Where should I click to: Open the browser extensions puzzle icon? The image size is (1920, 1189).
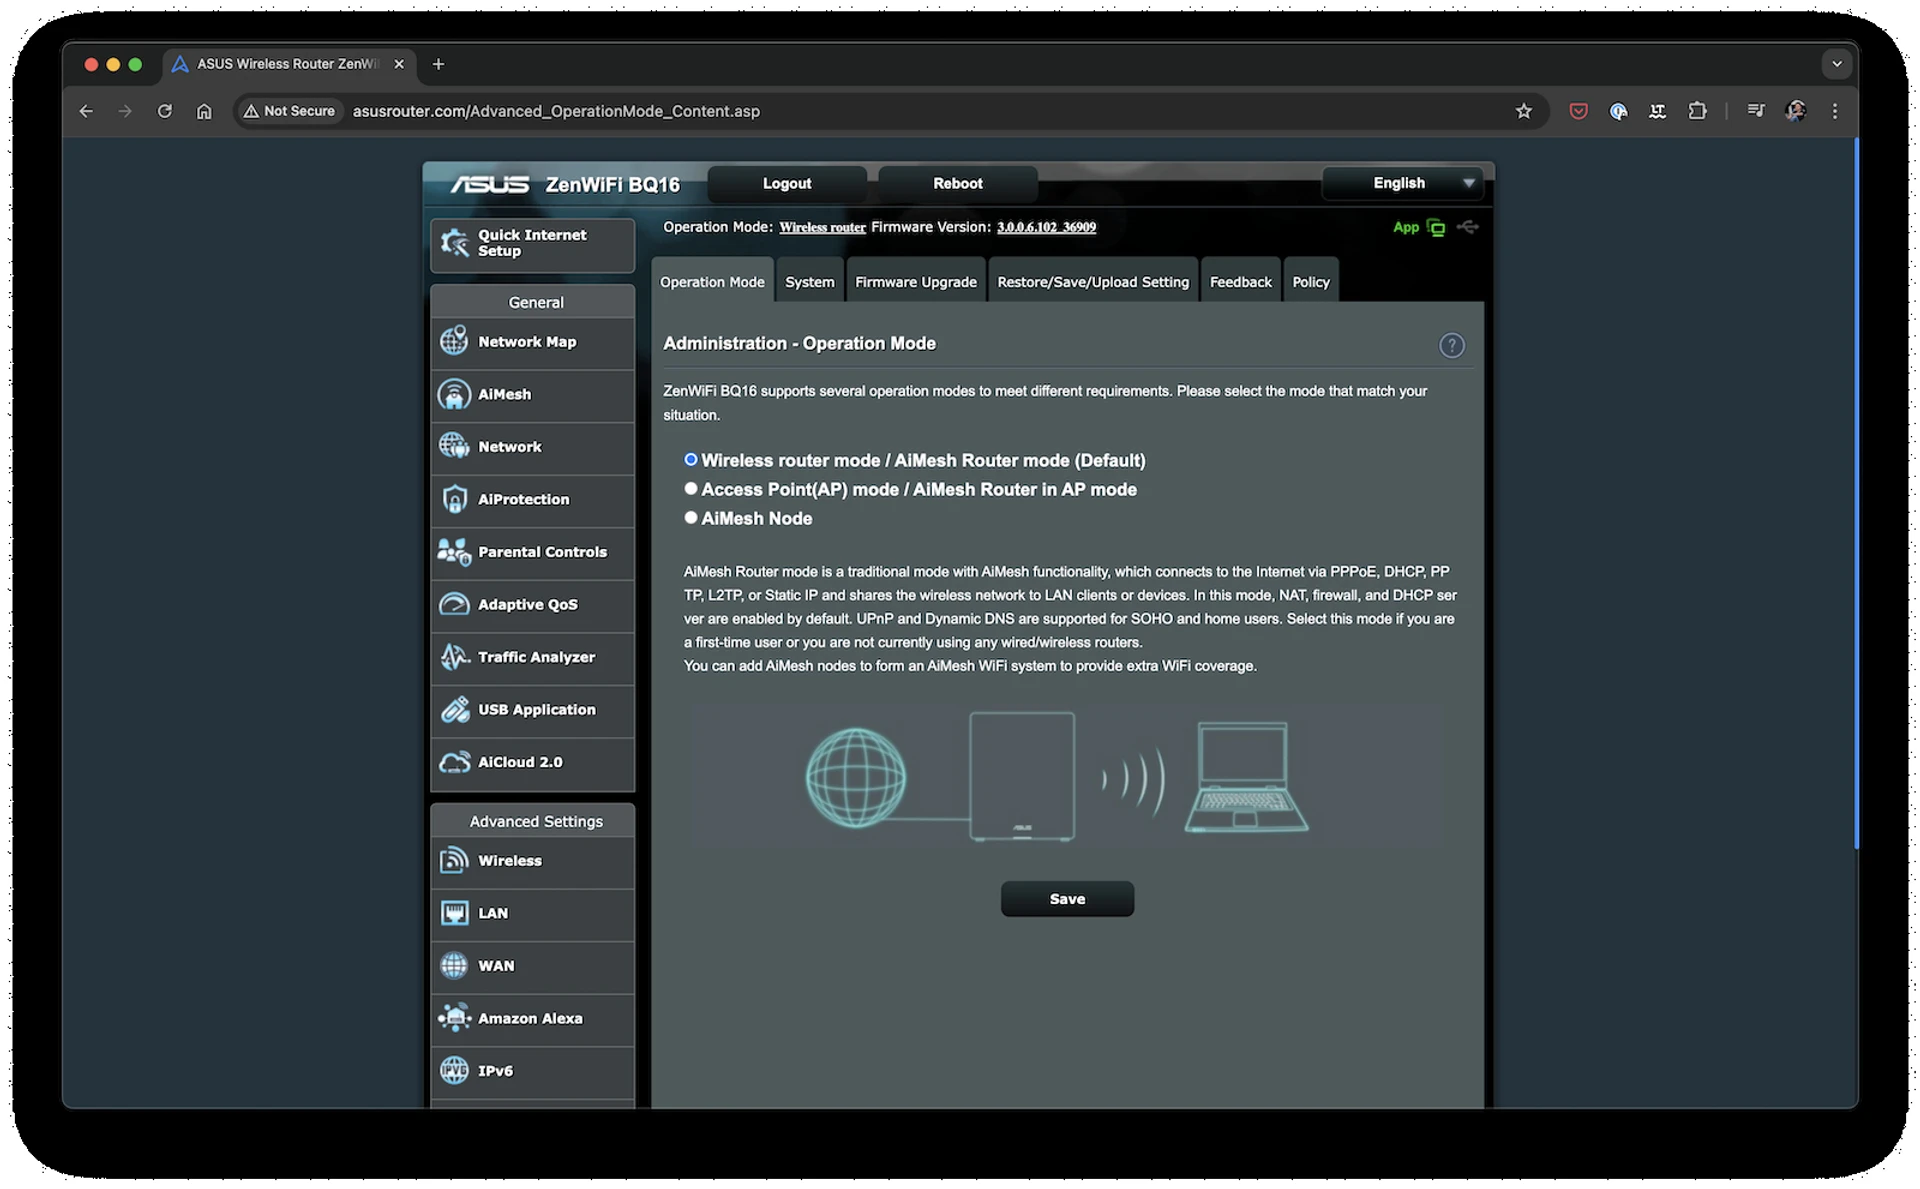click(x=1697, y=111)
